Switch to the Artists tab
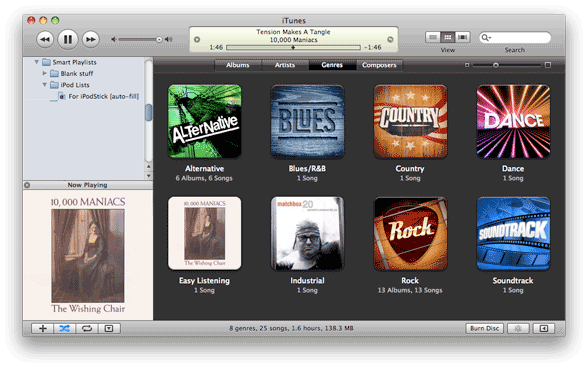Image resolution: width=588 pixels, height=368 pixels. (285, 65)
